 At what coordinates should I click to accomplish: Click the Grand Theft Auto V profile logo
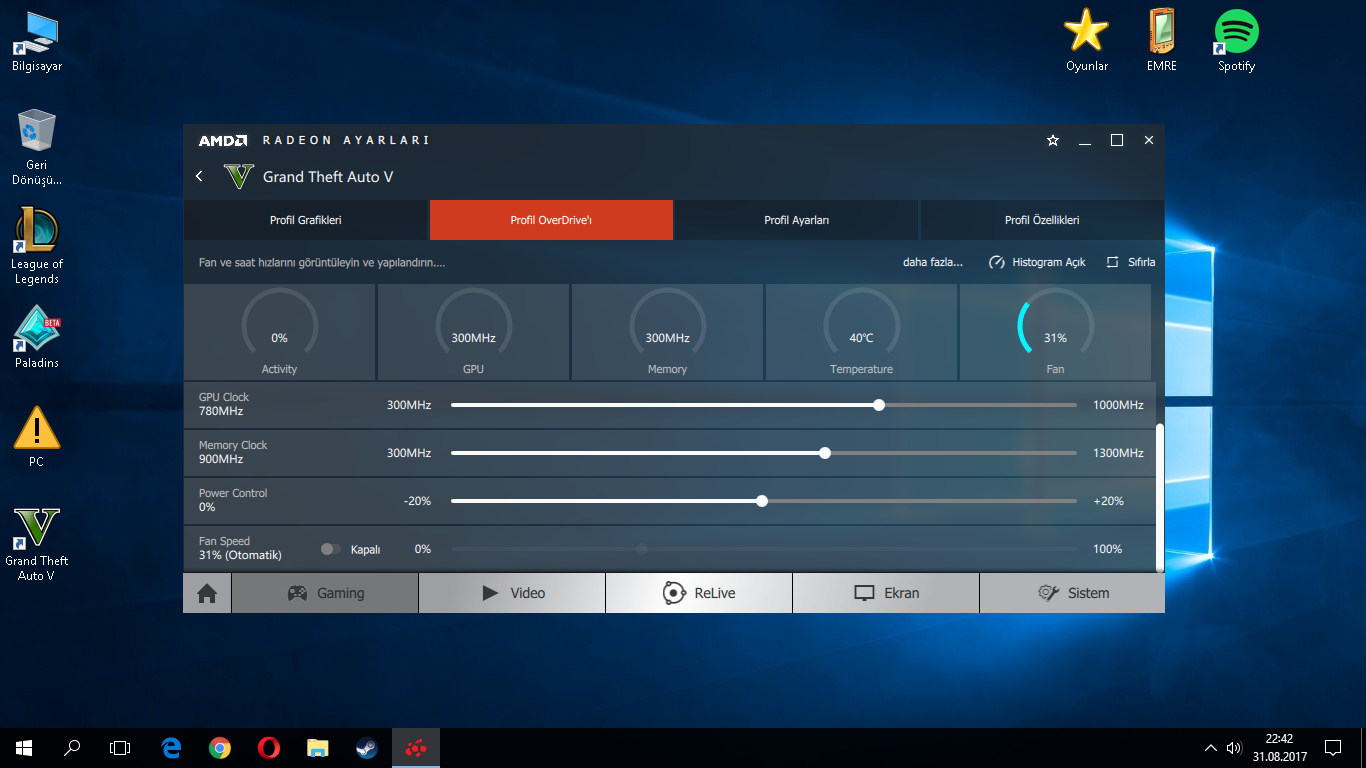238,176
